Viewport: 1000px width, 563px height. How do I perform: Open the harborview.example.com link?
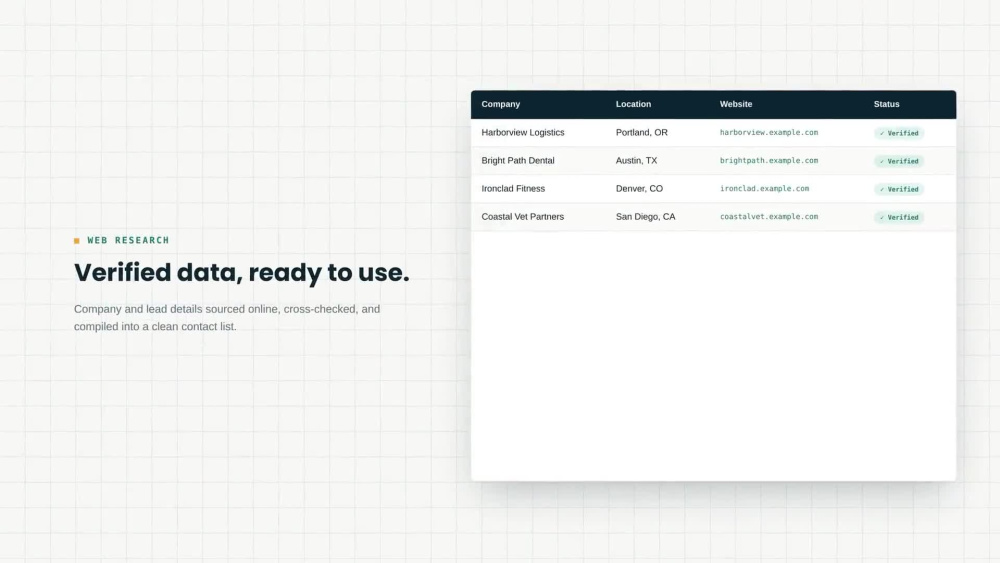(x=769, y=133)
